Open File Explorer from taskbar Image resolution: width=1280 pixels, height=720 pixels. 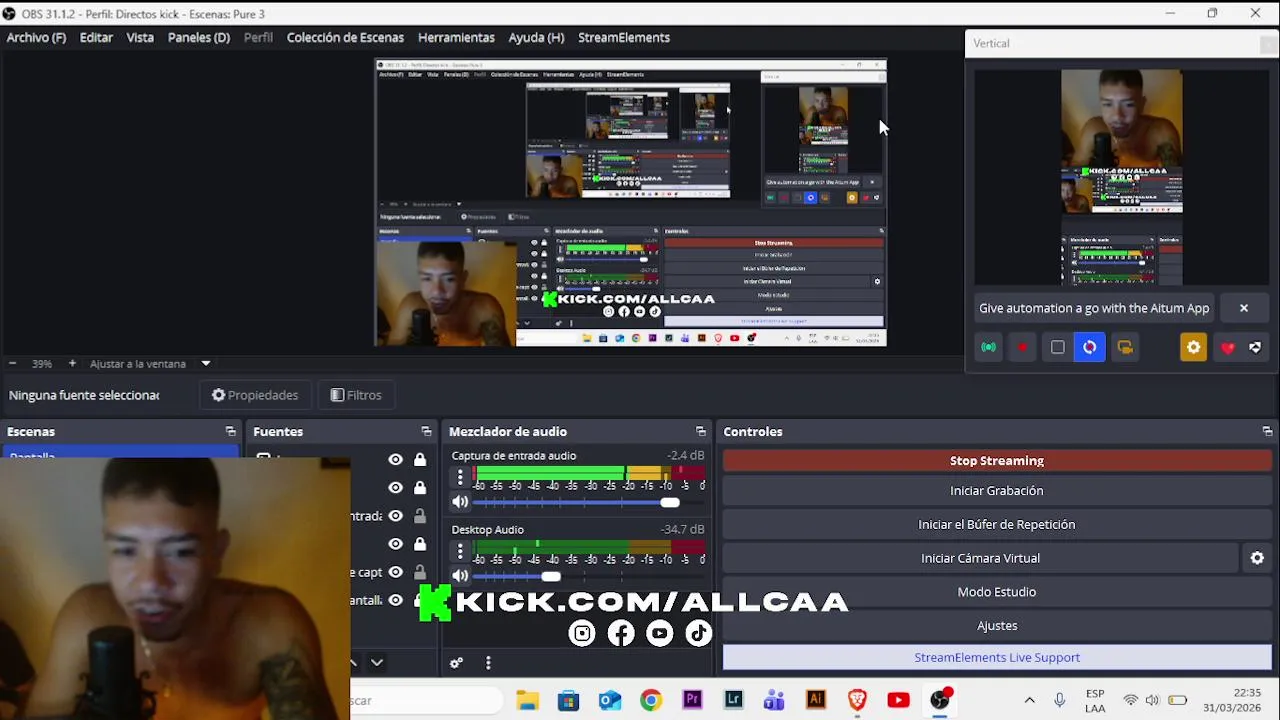[527, 700]
